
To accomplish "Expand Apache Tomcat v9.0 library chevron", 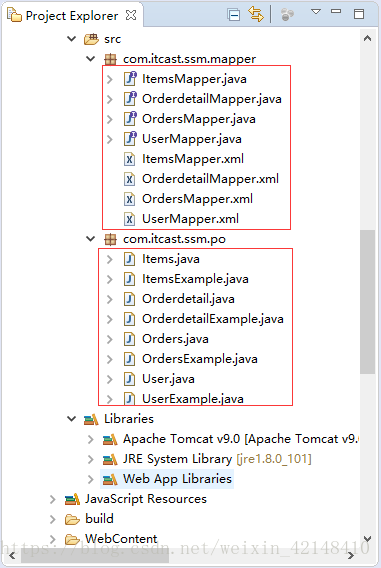I will pos(91,439).
